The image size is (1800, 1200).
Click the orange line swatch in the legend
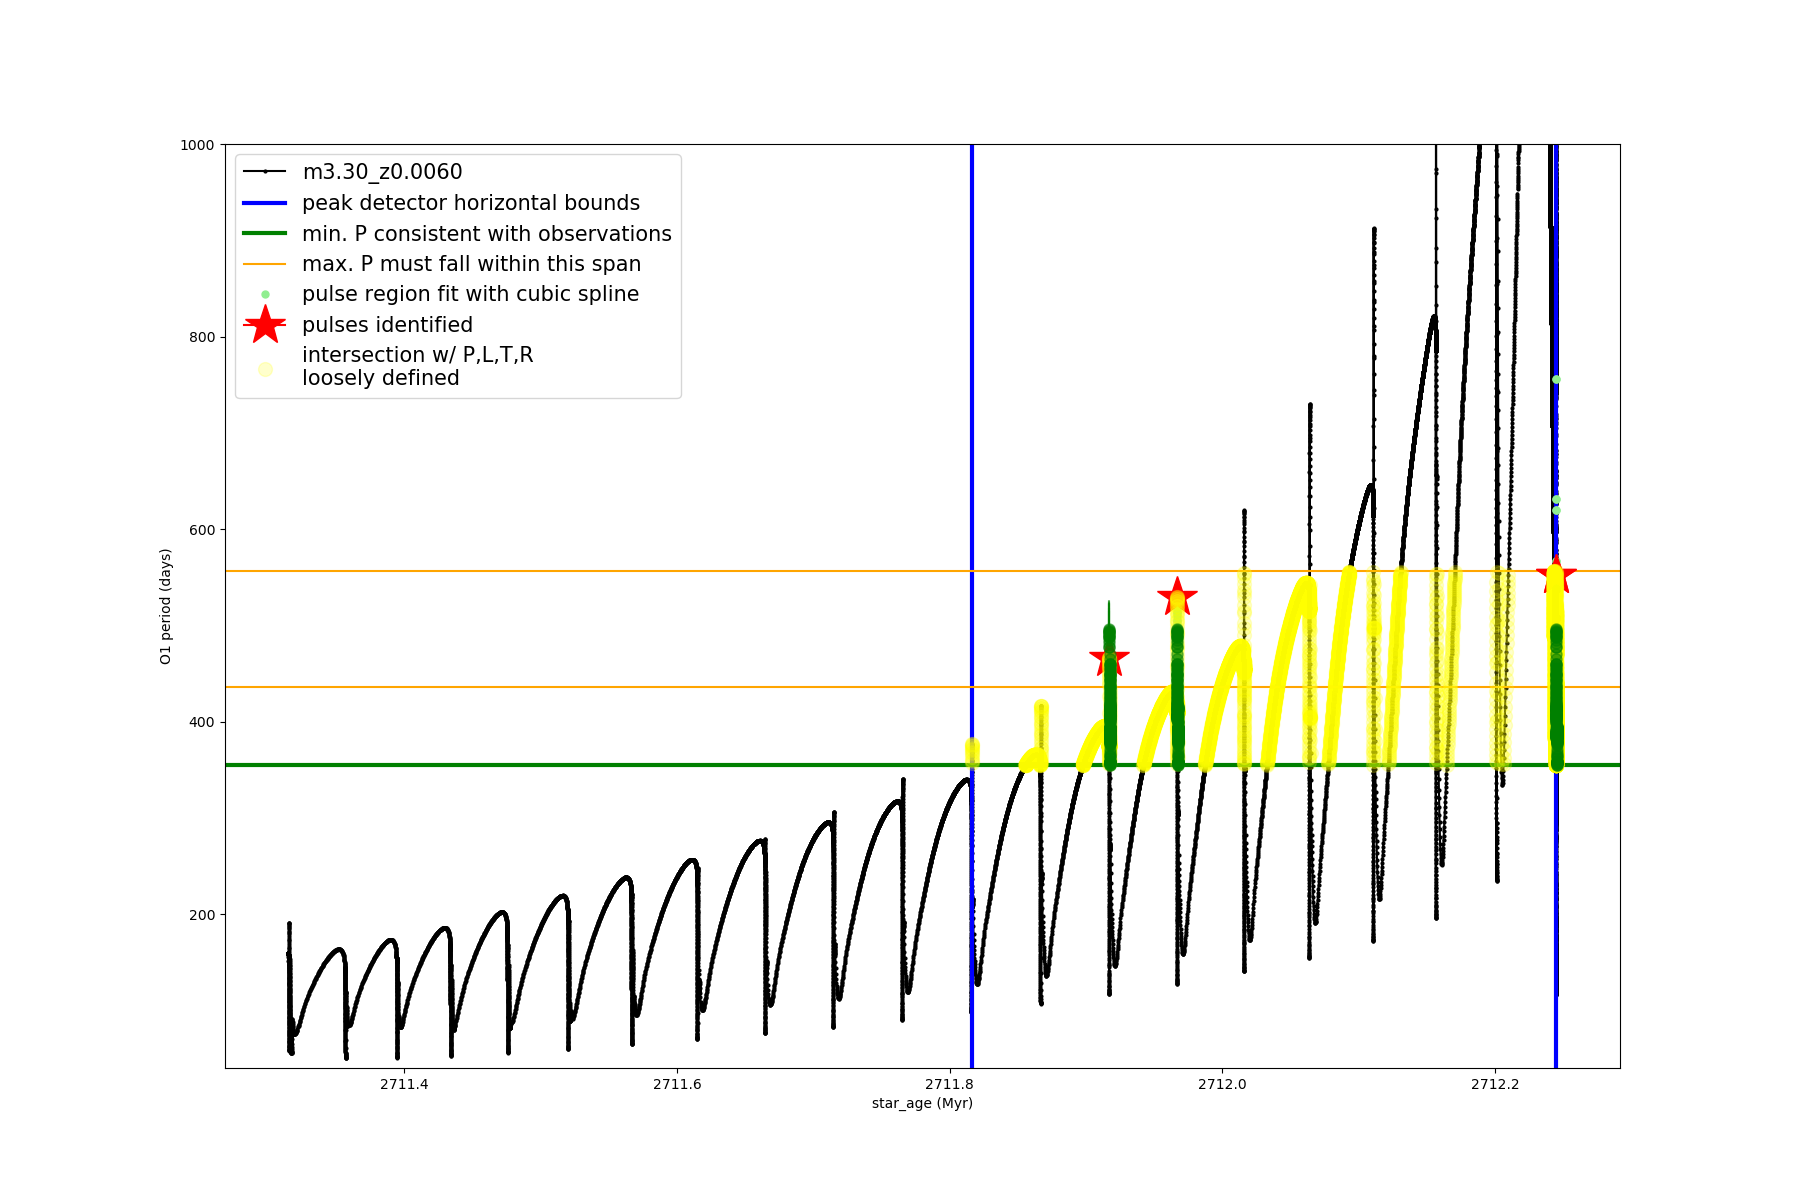tap(265, 264)
